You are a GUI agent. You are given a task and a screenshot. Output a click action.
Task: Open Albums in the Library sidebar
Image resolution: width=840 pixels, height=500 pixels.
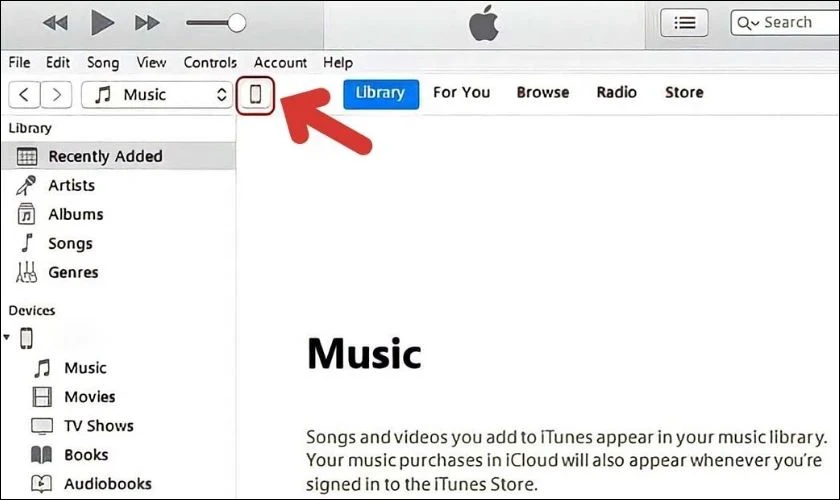tap(76, 214)
